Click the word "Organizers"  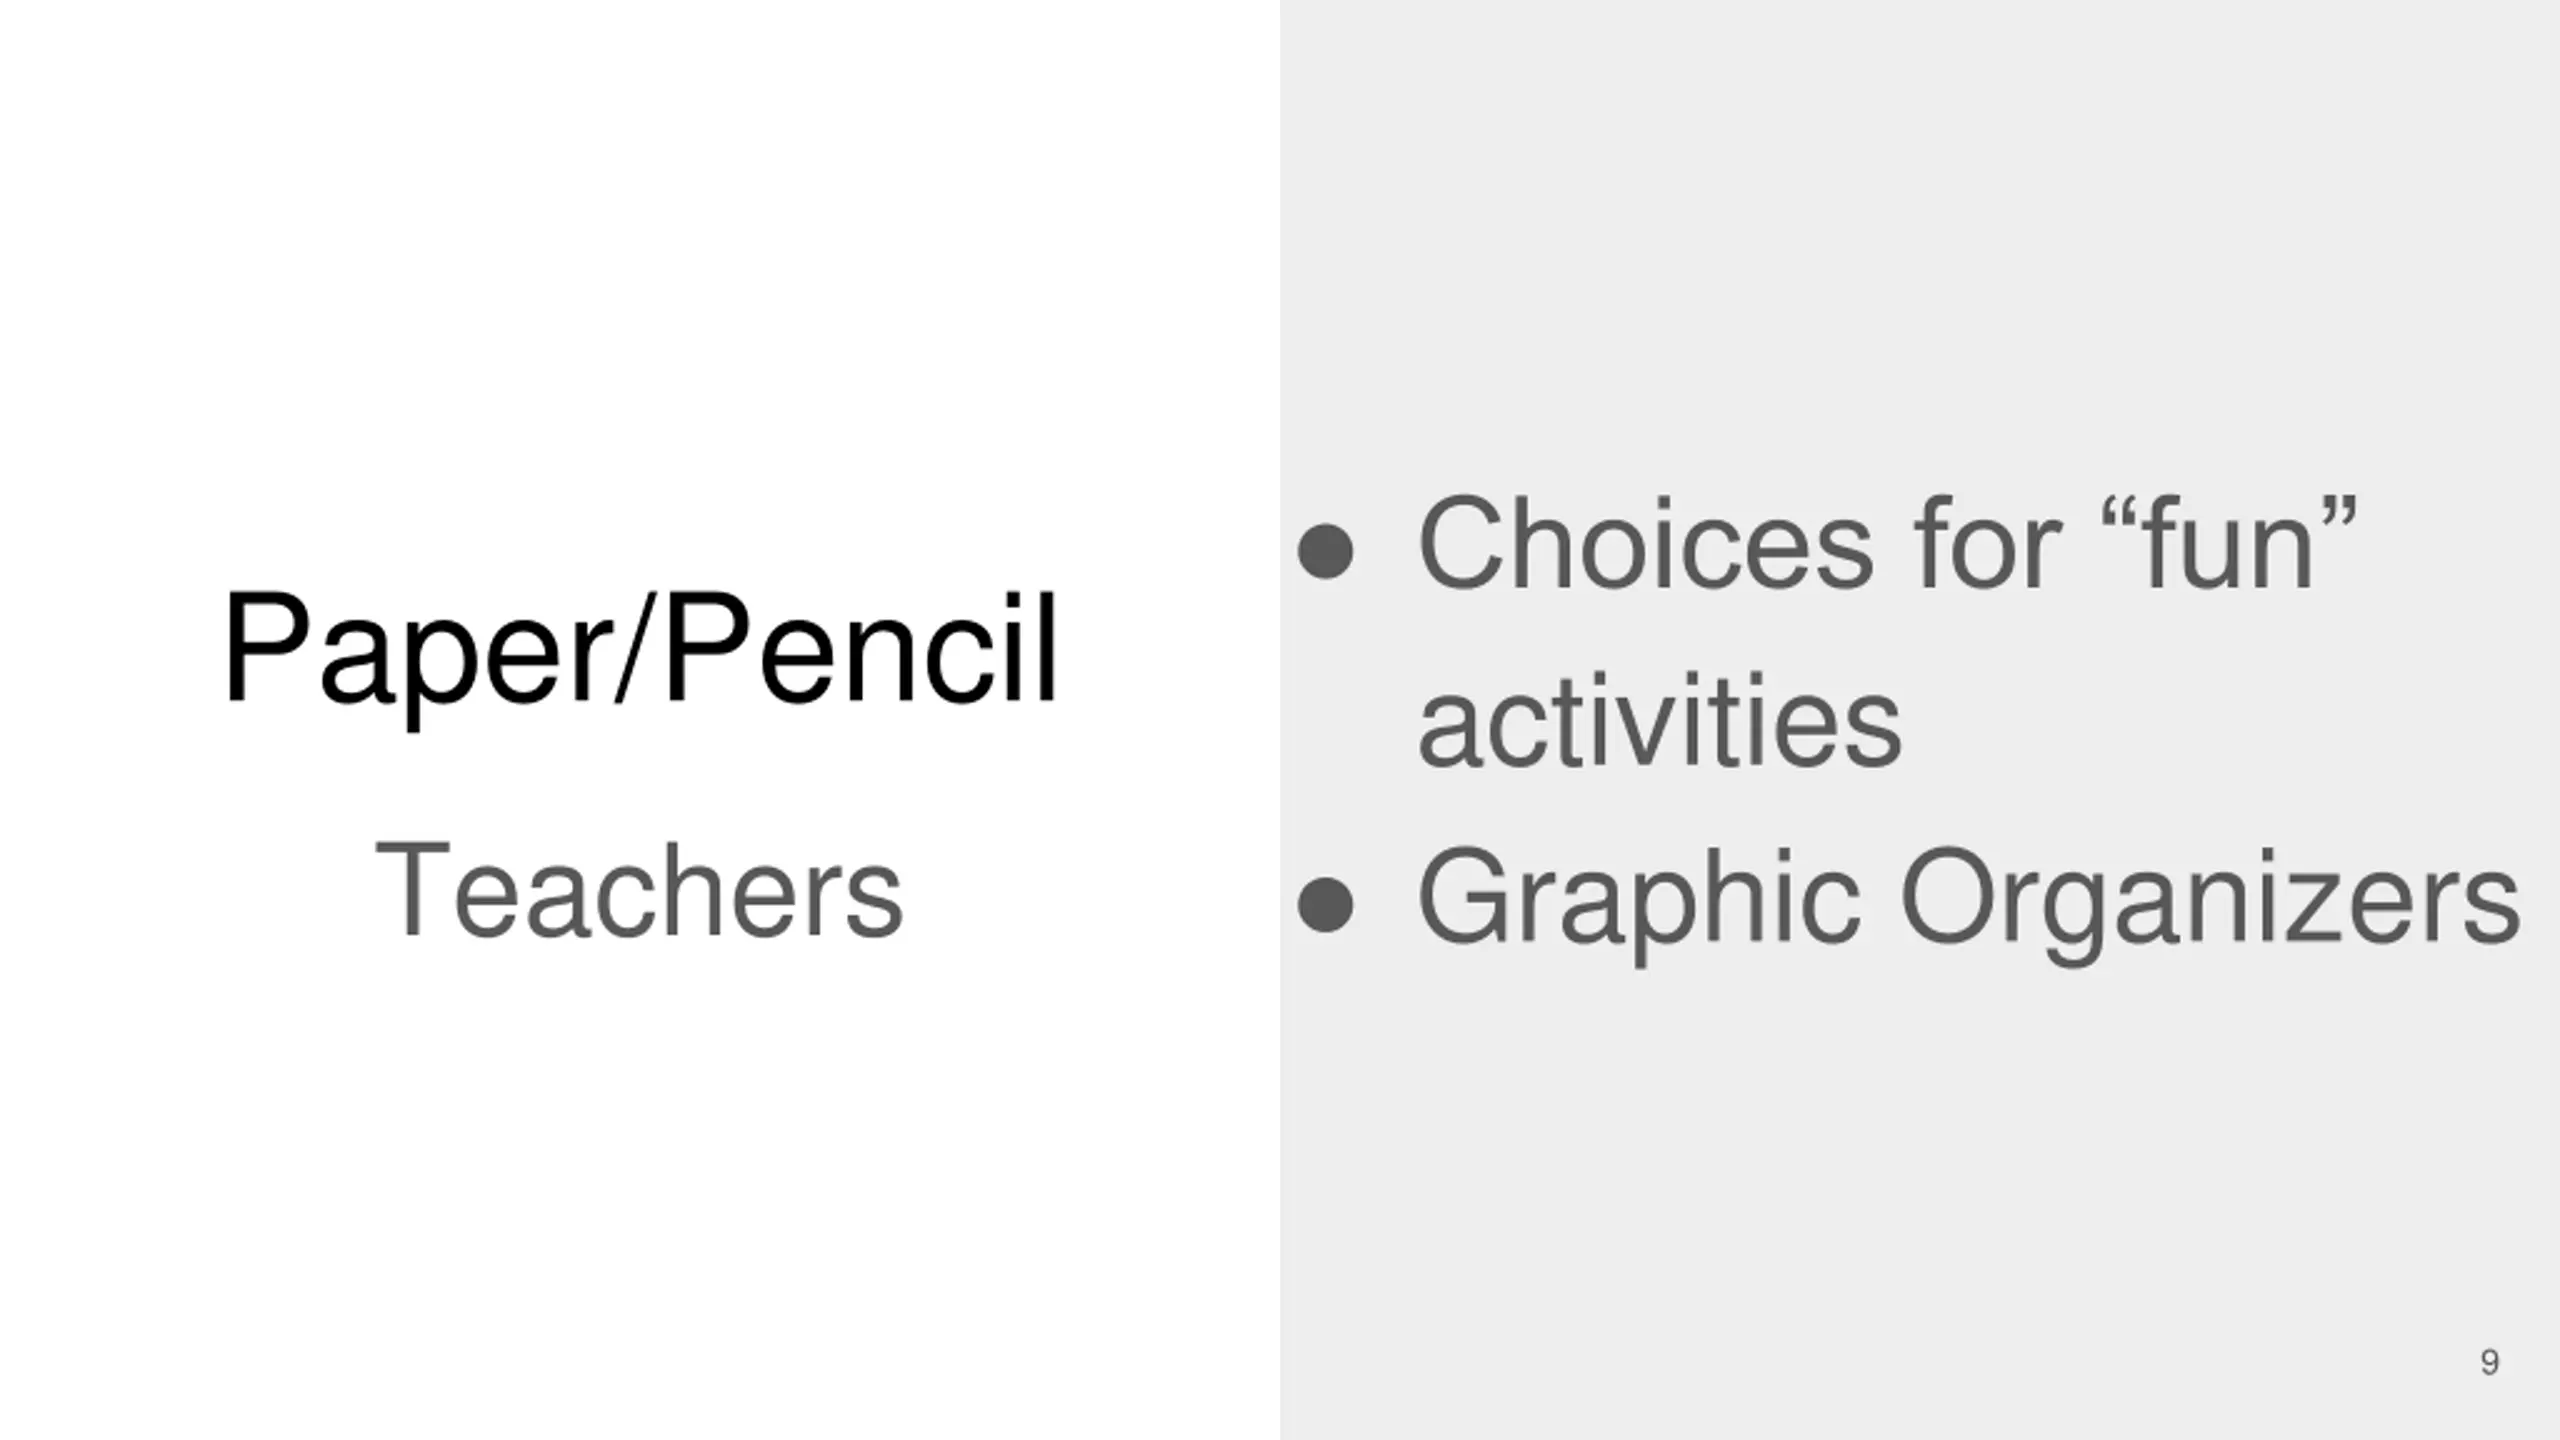(2210, 902)
